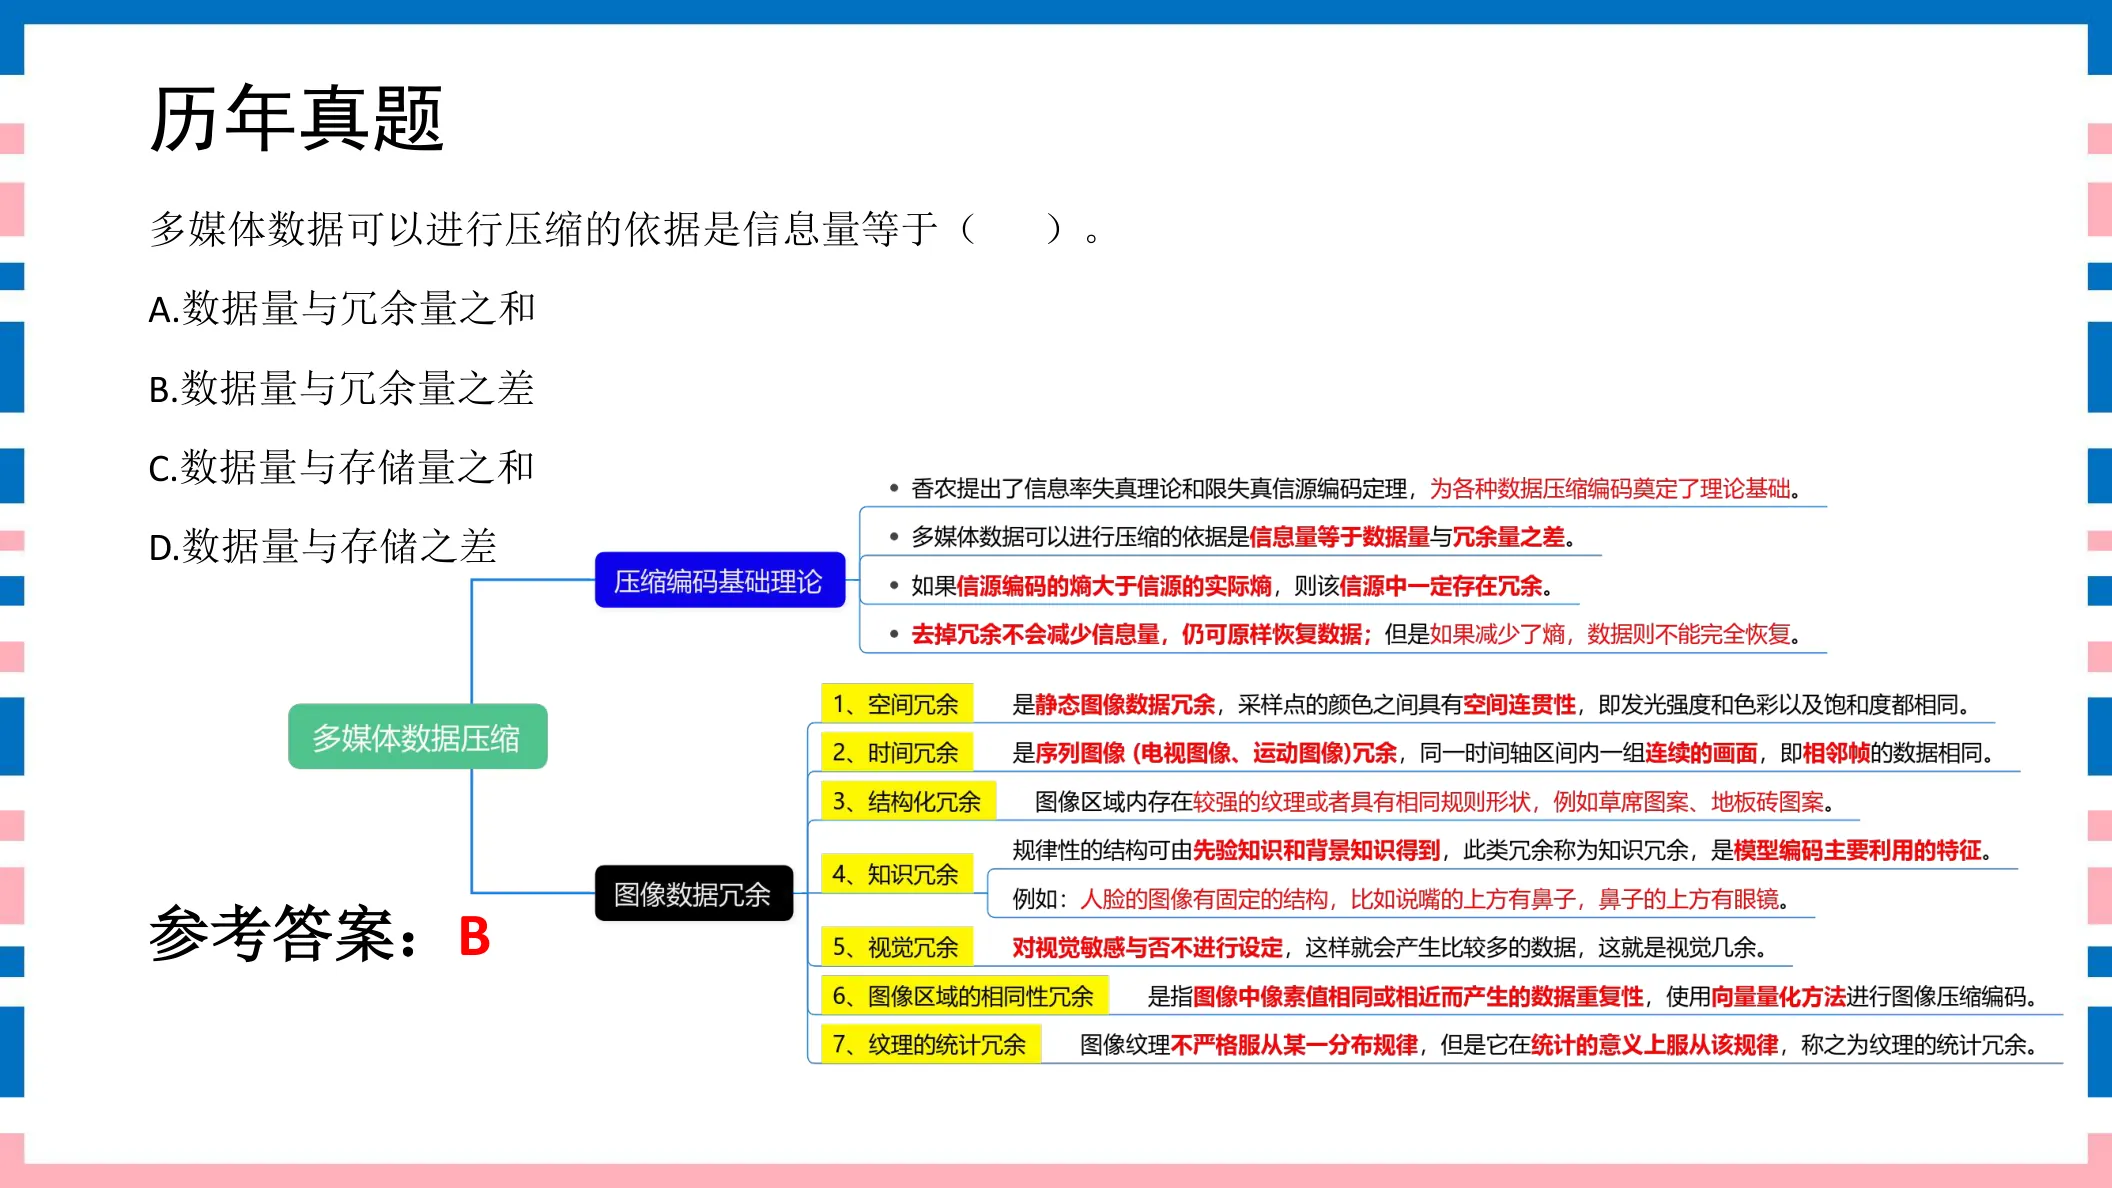Click the bullet about 香农提出了信息率失真理论
This screenshot has height=1188, width=2112.
click(x=1356, y=488)
